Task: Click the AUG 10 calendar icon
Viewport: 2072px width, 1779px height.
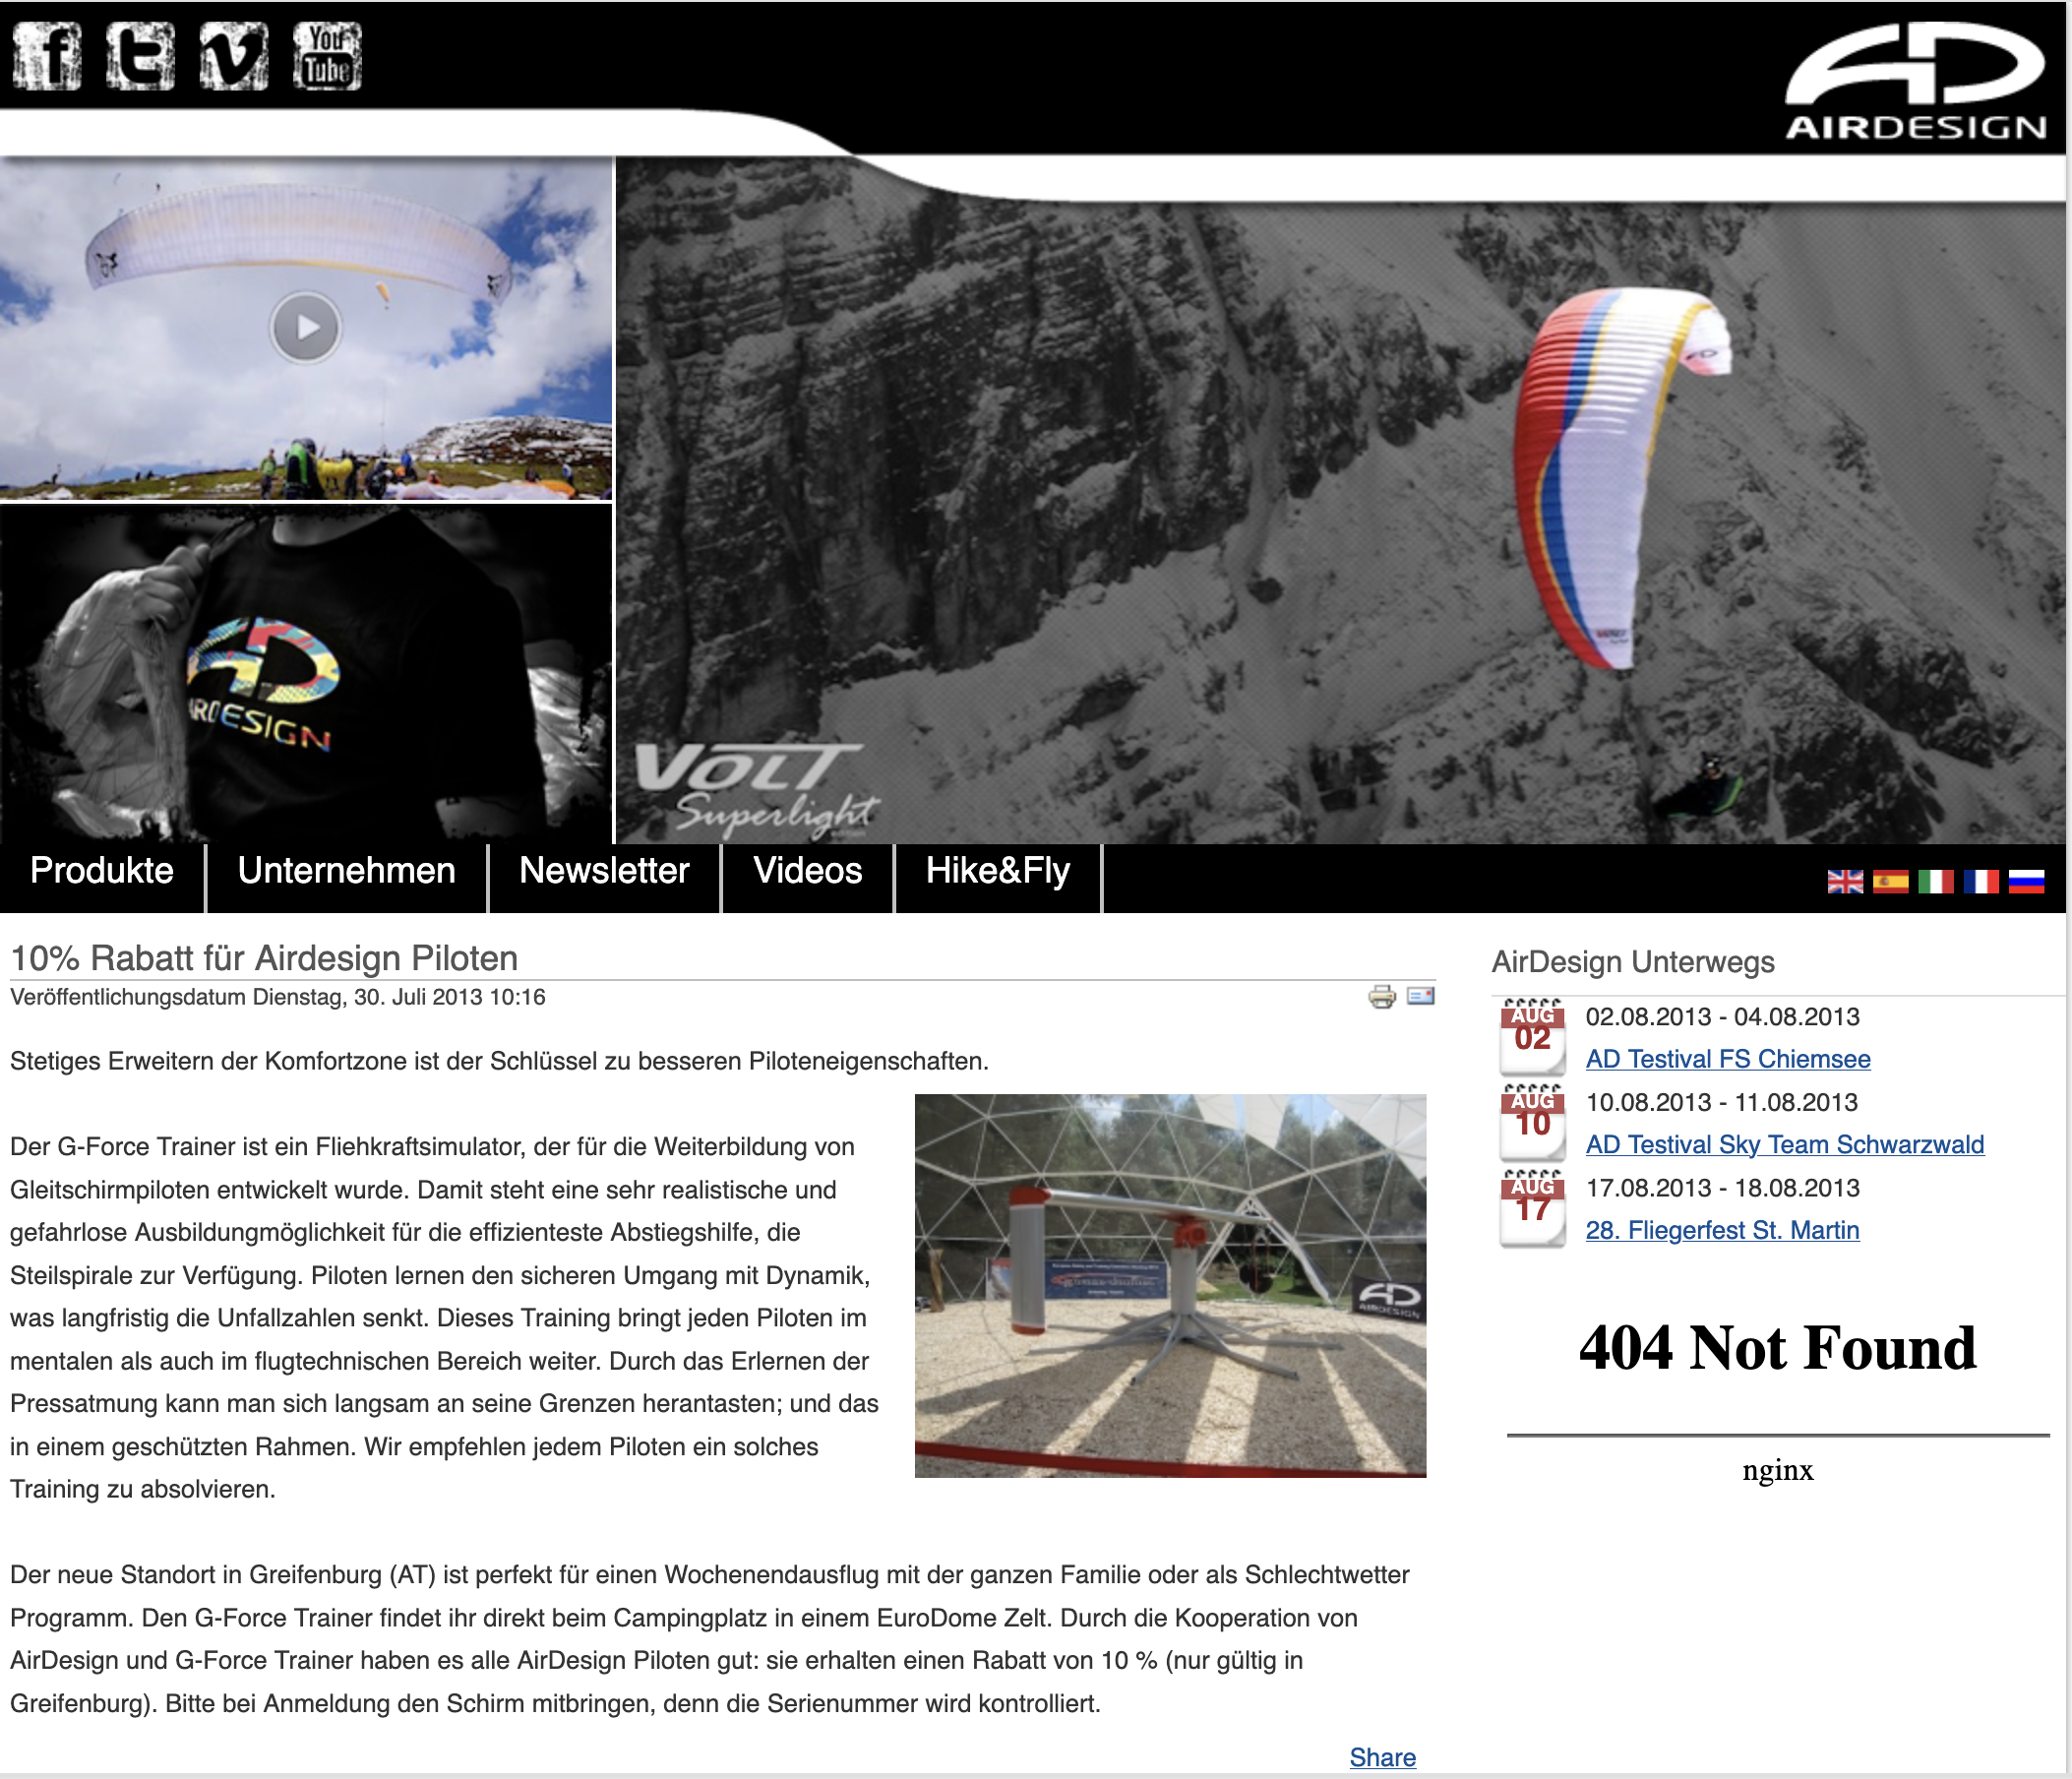Action: [1532, 1121]
